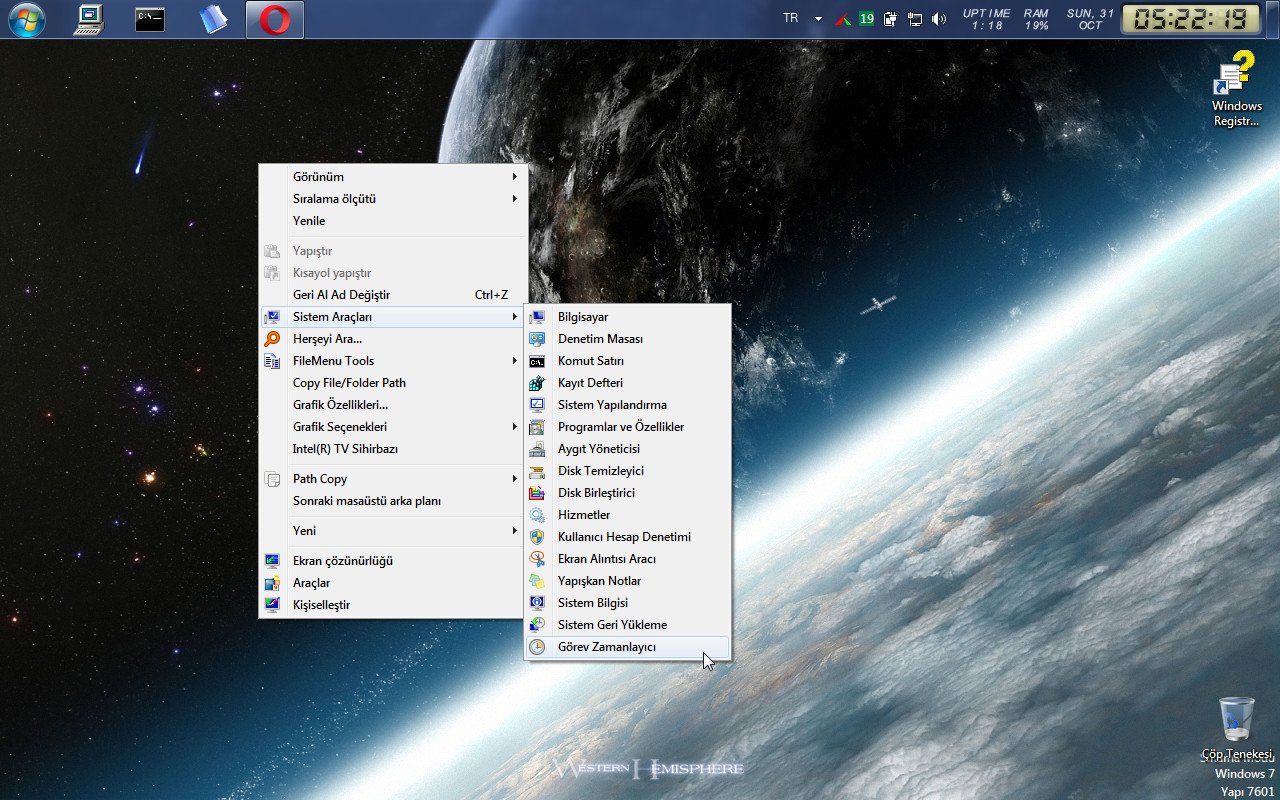Click the RAM 19% readout
The image size is (1280, 800).
(1036, 19)
